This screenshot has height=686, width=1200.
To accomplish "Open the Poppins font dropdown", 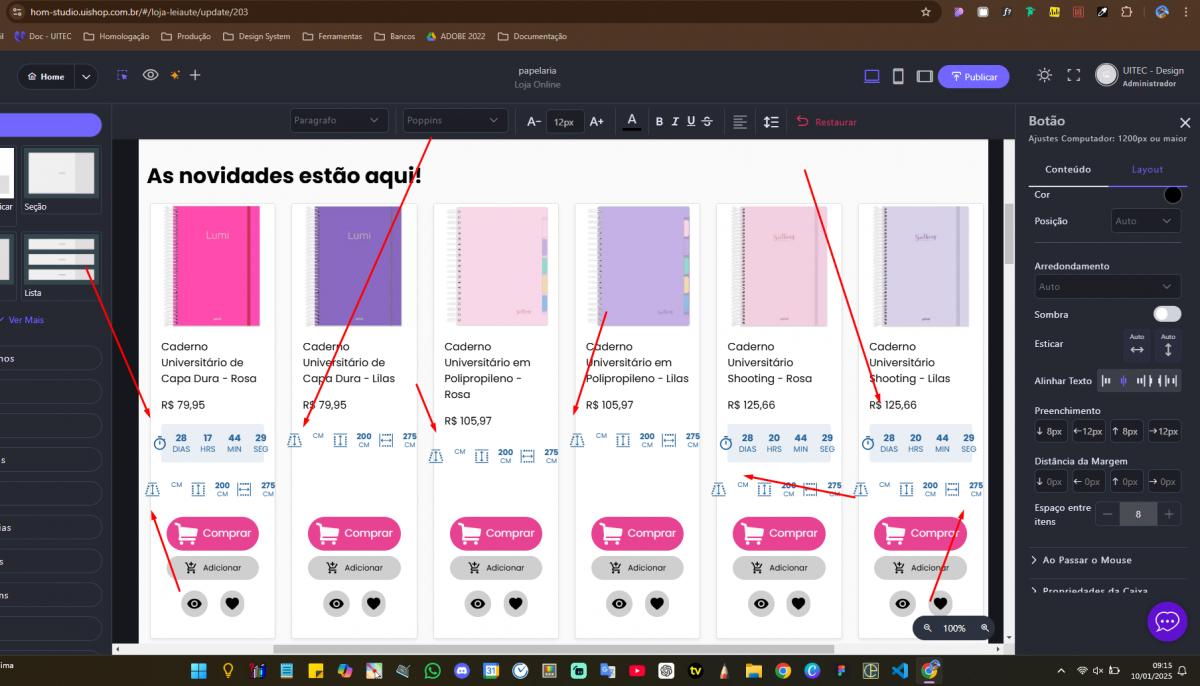I will (455, 121).
